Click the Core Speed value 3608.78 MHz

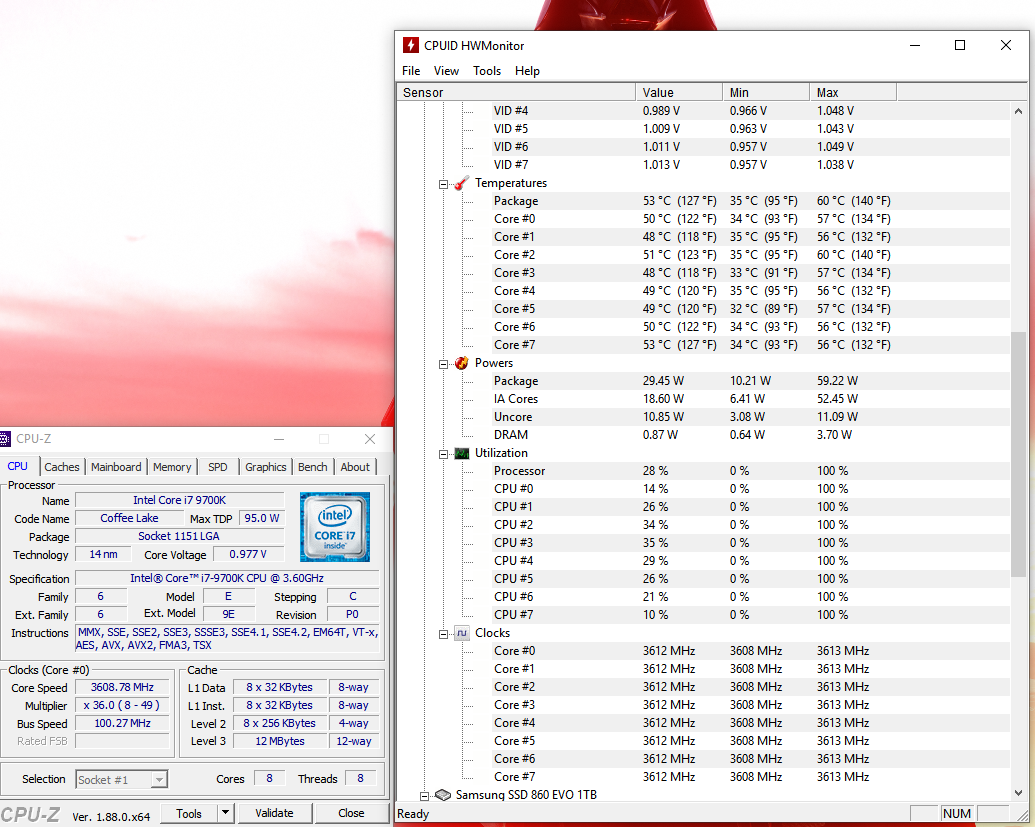[x=122, y=688]
